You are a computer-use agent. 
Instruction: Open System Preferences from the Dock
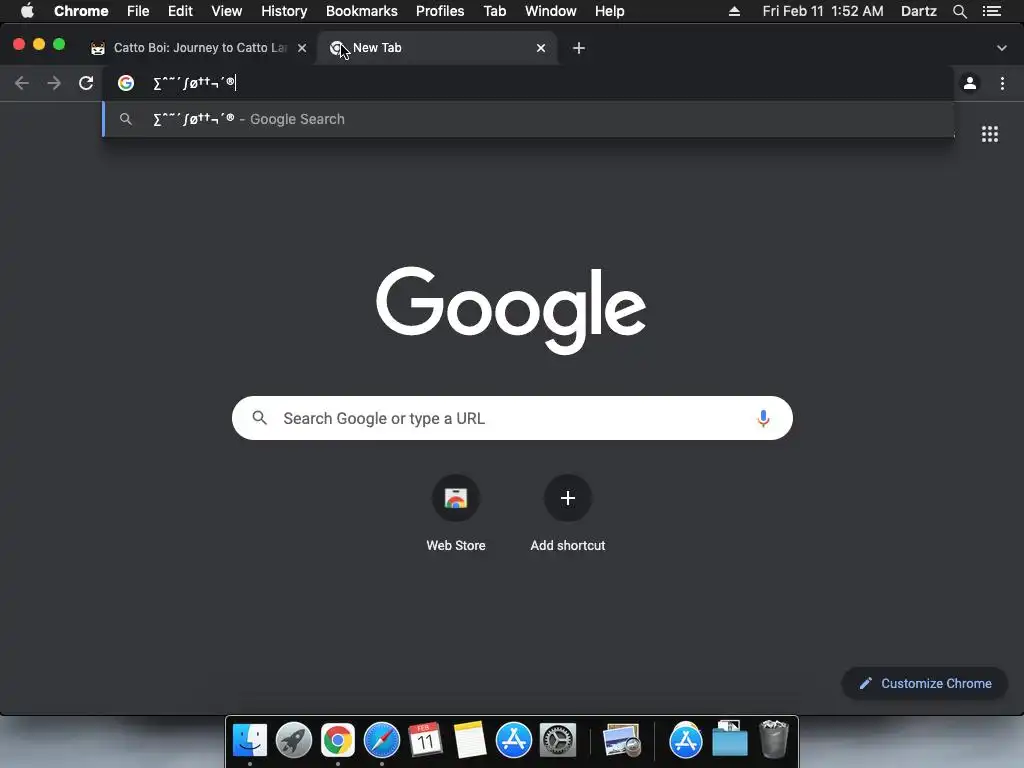[x=558, y=740]
